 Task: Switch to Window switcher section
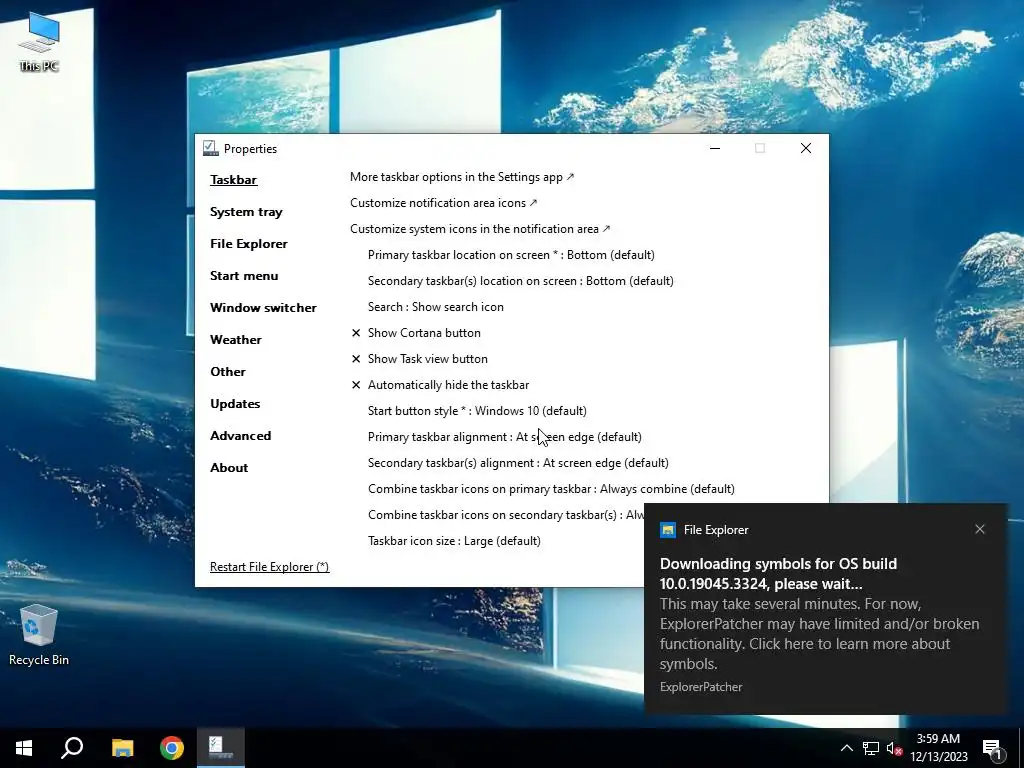(x=263, y=308)
